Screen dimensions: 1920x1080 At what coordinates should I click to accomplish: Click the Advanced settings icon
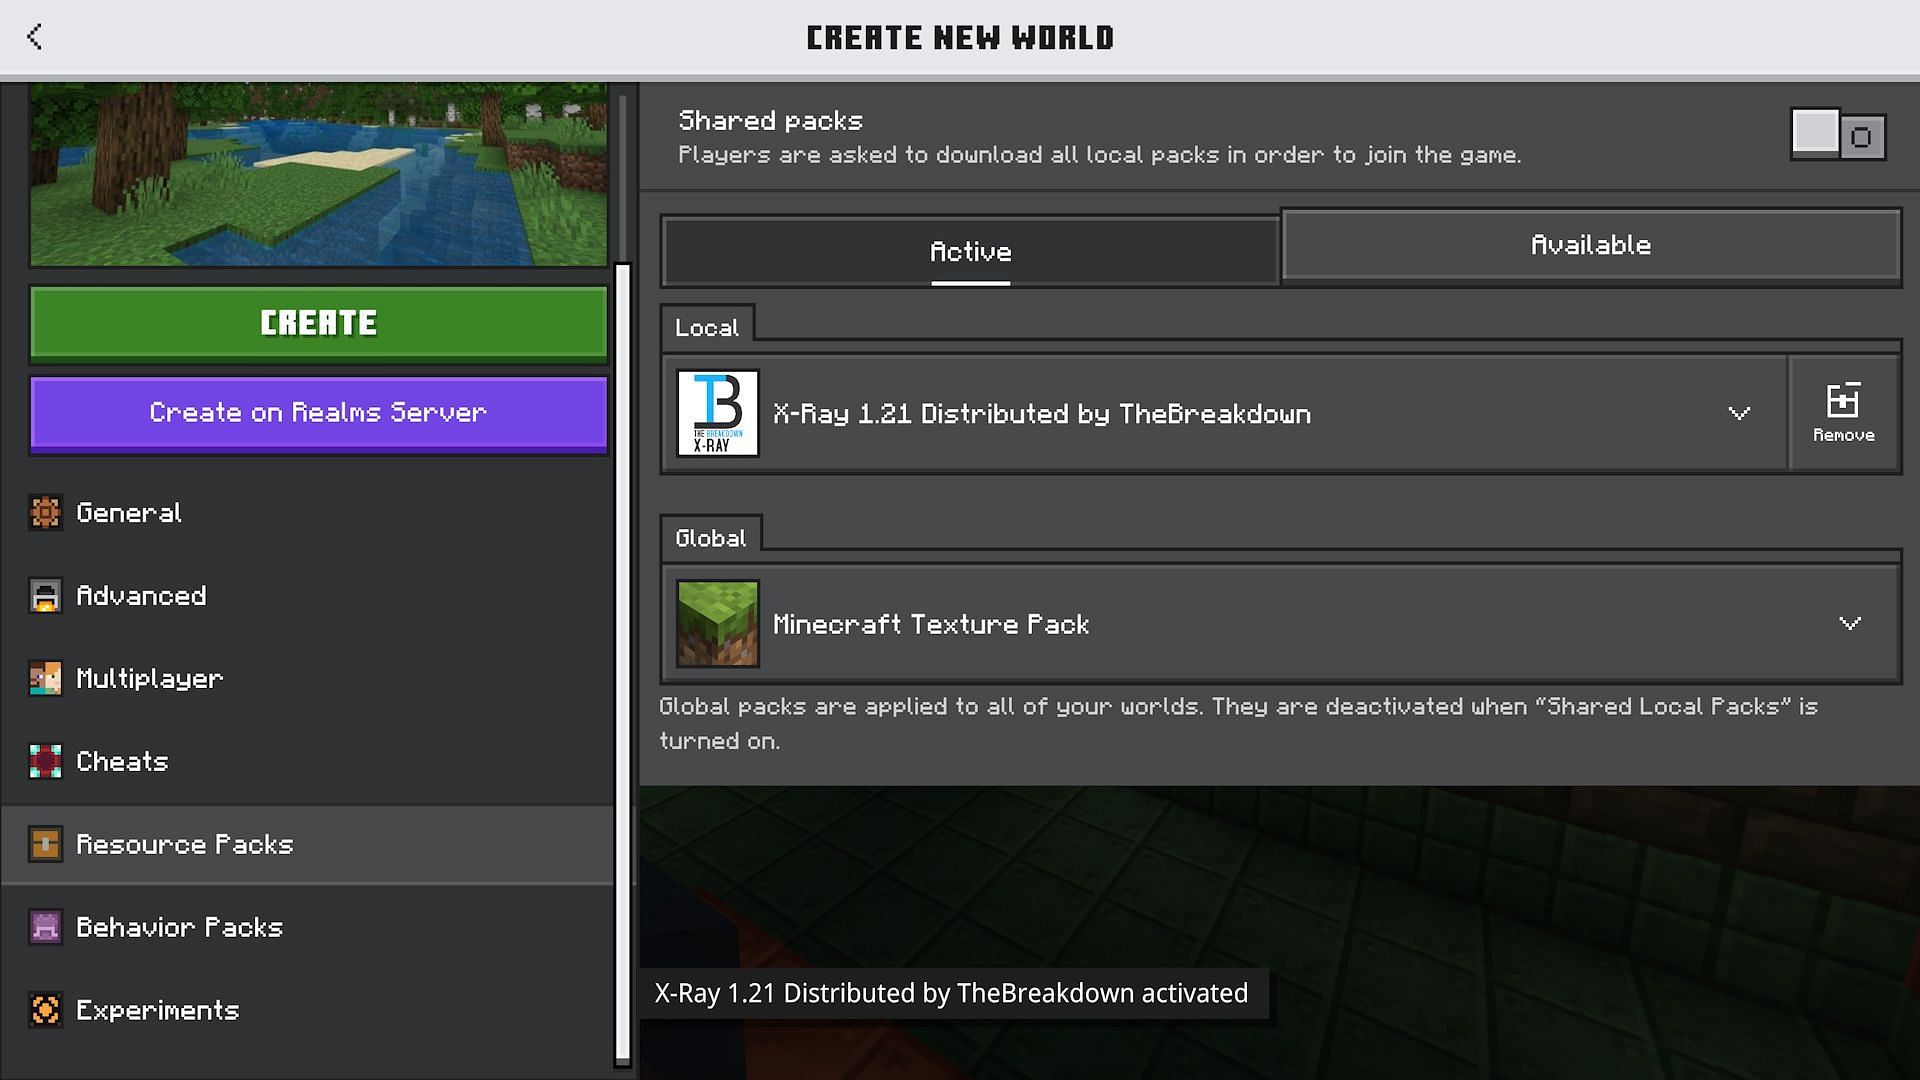coord(44,593)
